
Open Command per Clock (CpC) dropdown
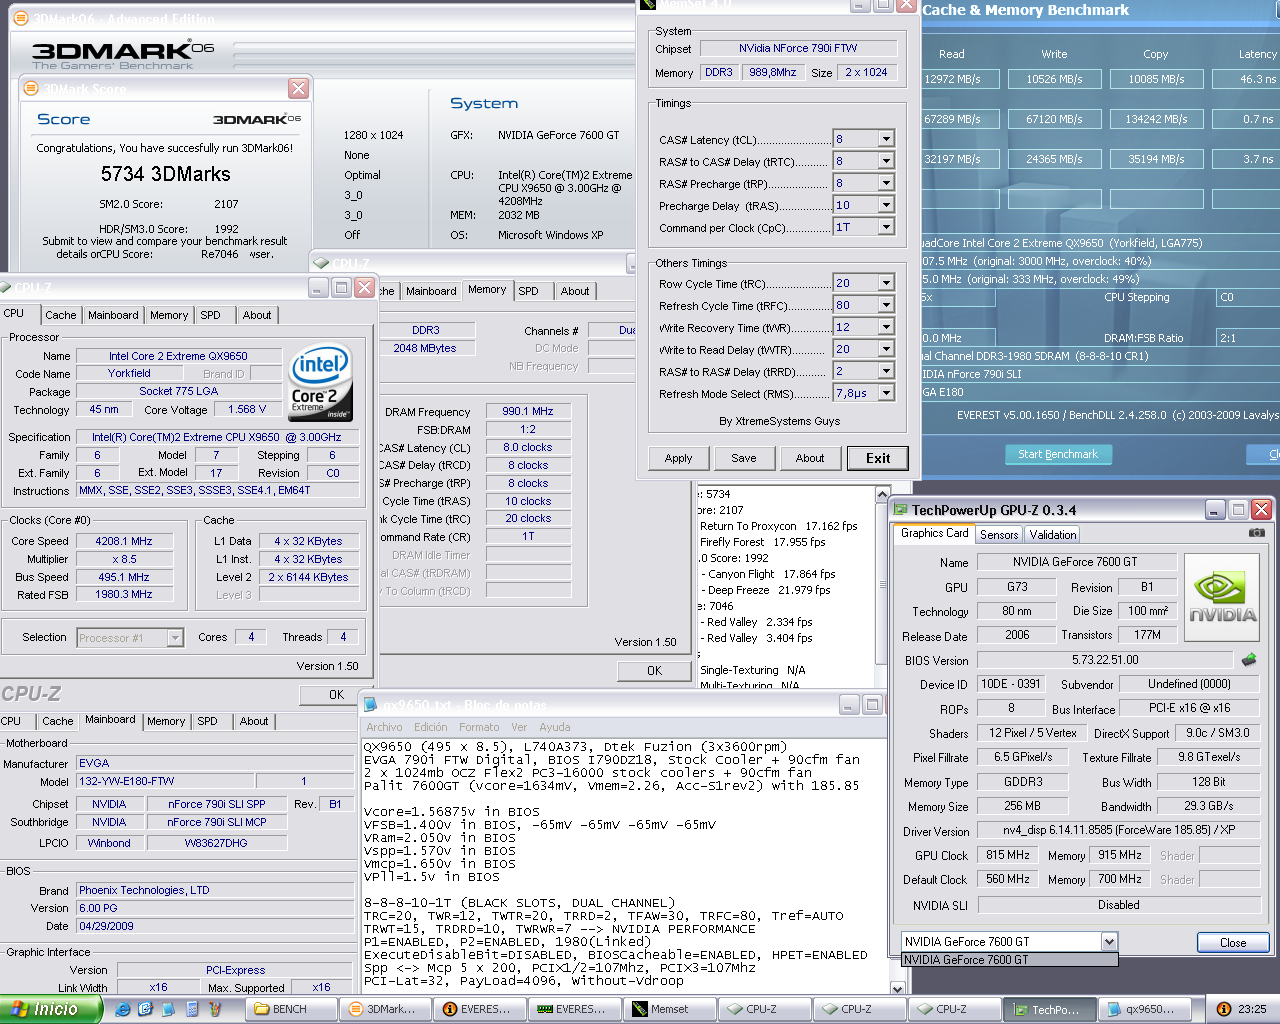tap(886, 227)
